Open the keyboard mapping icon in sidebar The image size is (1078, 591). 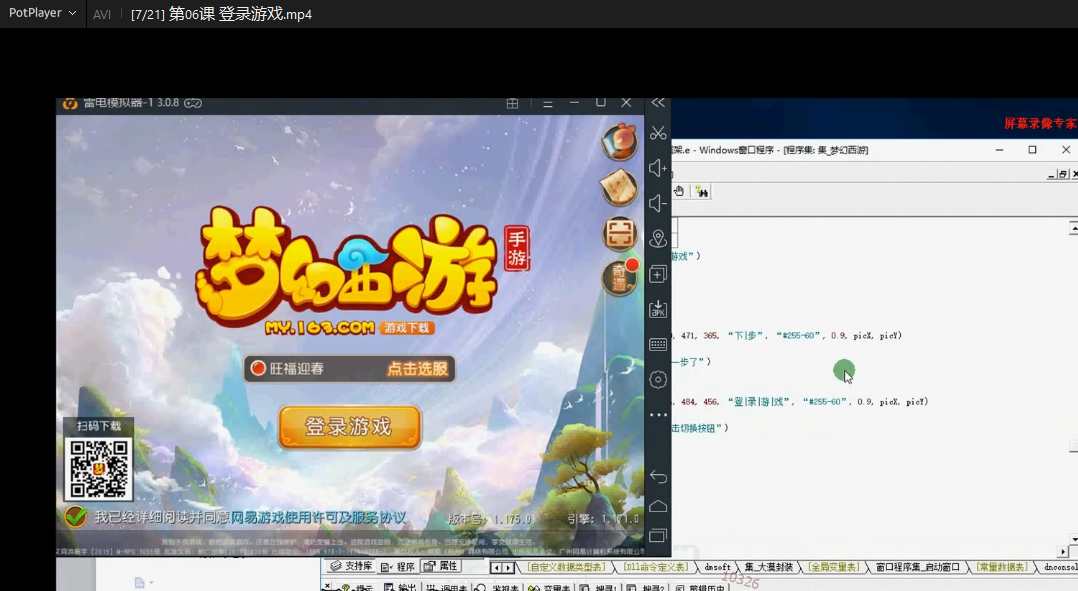pos(658,344)
